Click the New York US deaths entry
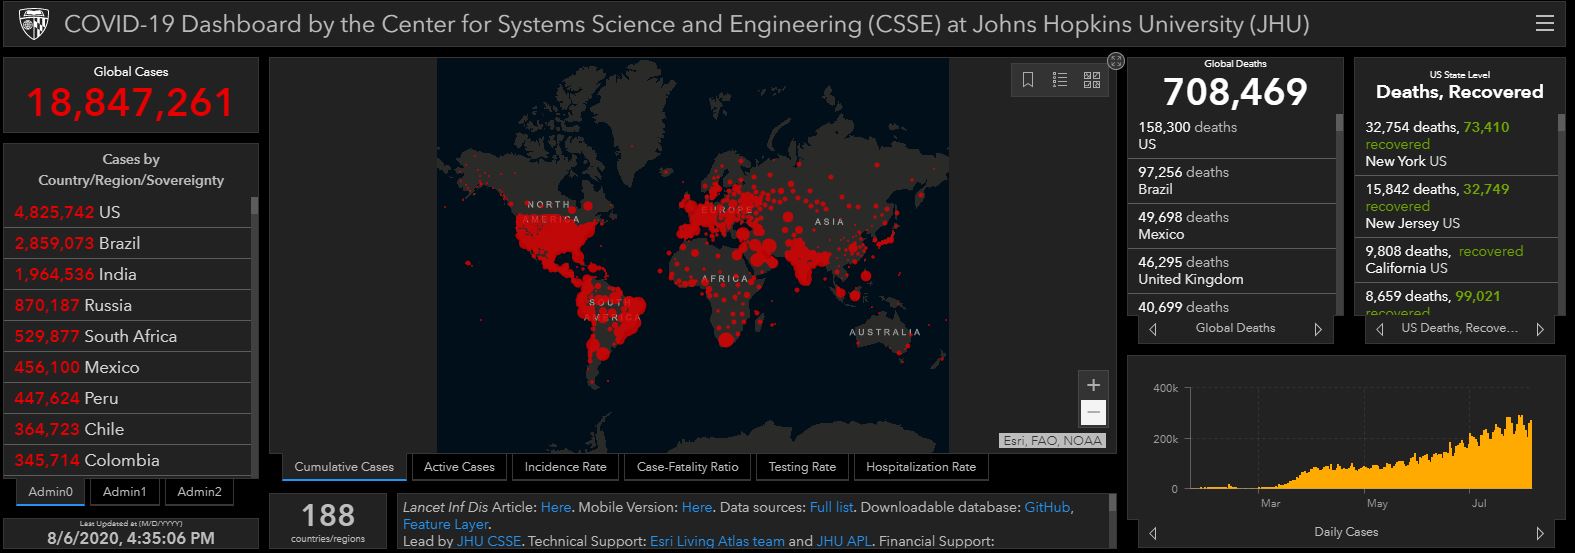Viewport: 1575px width, 553px height. [x=1458, y=144]
